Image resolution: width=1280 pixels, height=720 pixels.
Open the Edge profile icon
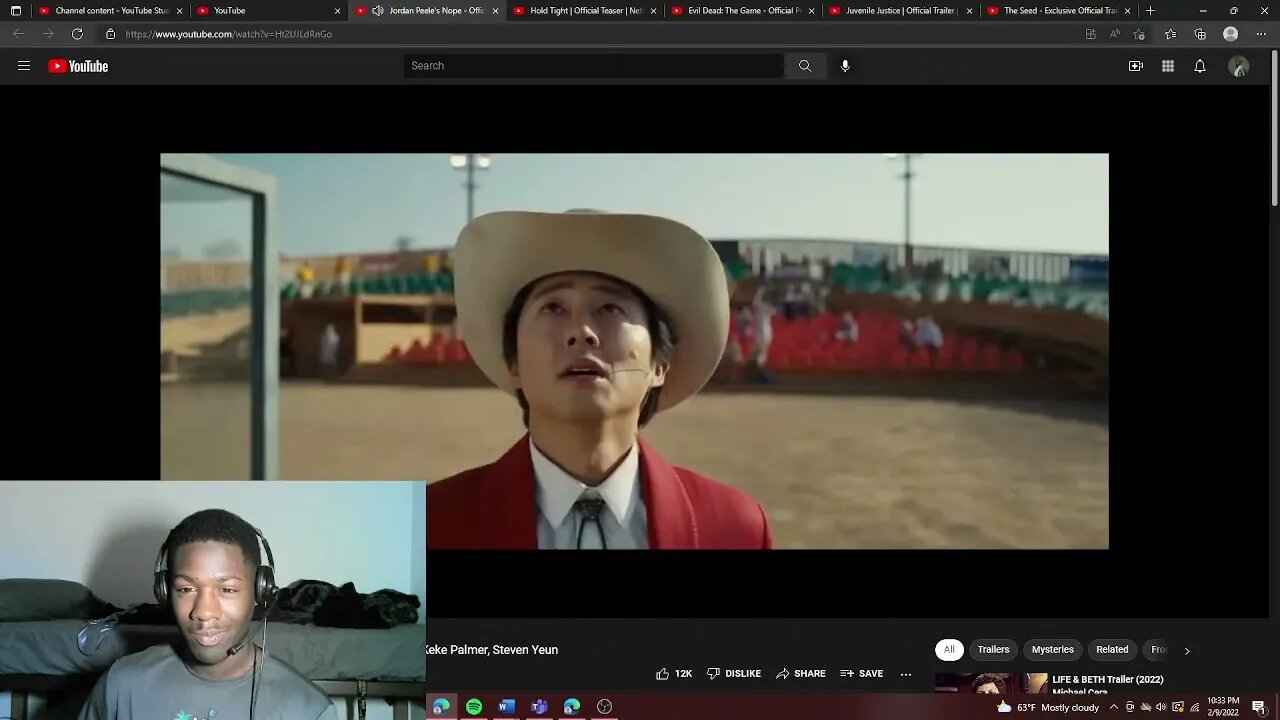pyautogui.click(x=1231, y=34)
